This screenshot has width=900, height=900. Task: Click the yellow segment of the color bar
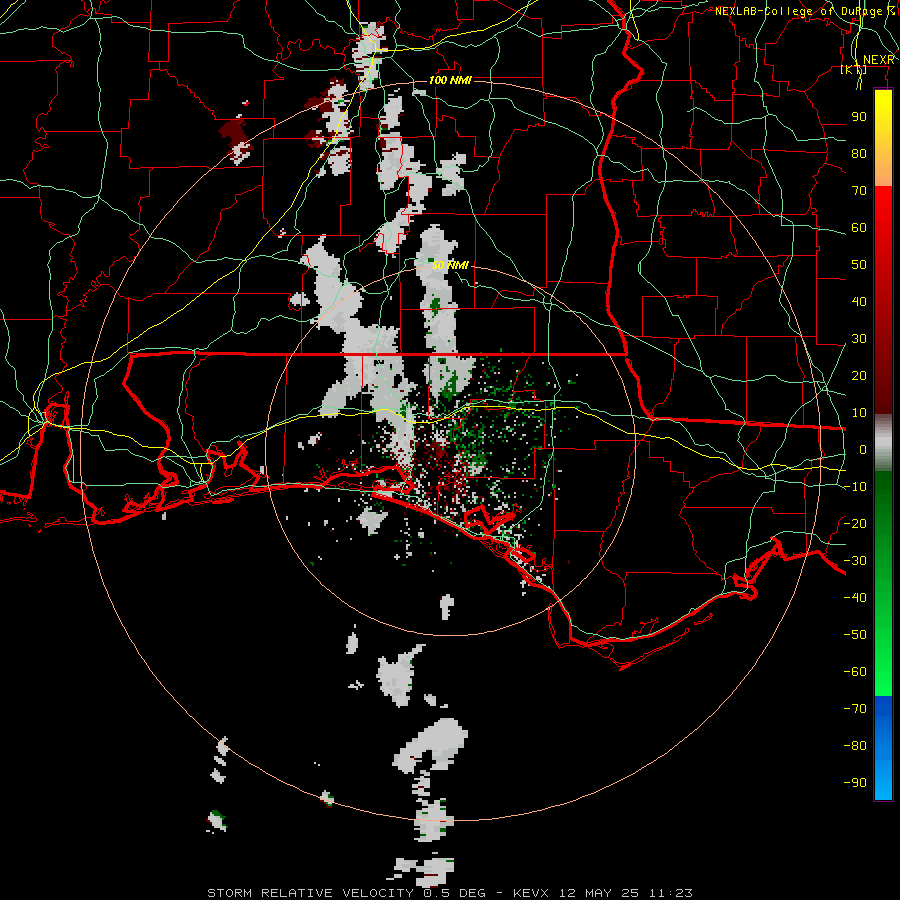[x=883, y=138]
